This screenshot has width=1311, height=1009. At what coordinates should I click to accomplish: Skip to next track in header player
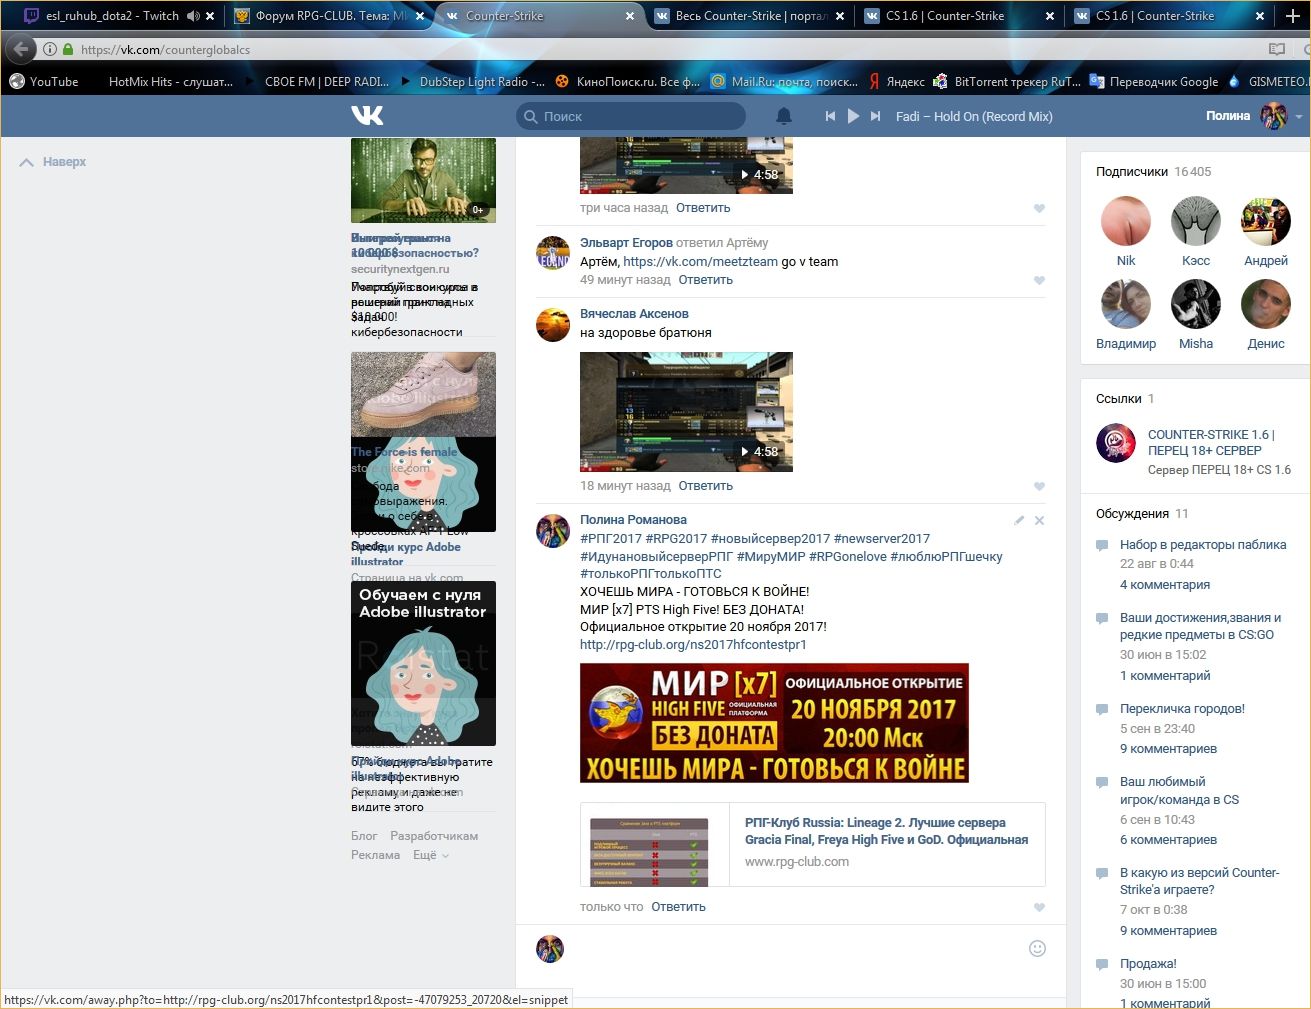coord(875,116)
